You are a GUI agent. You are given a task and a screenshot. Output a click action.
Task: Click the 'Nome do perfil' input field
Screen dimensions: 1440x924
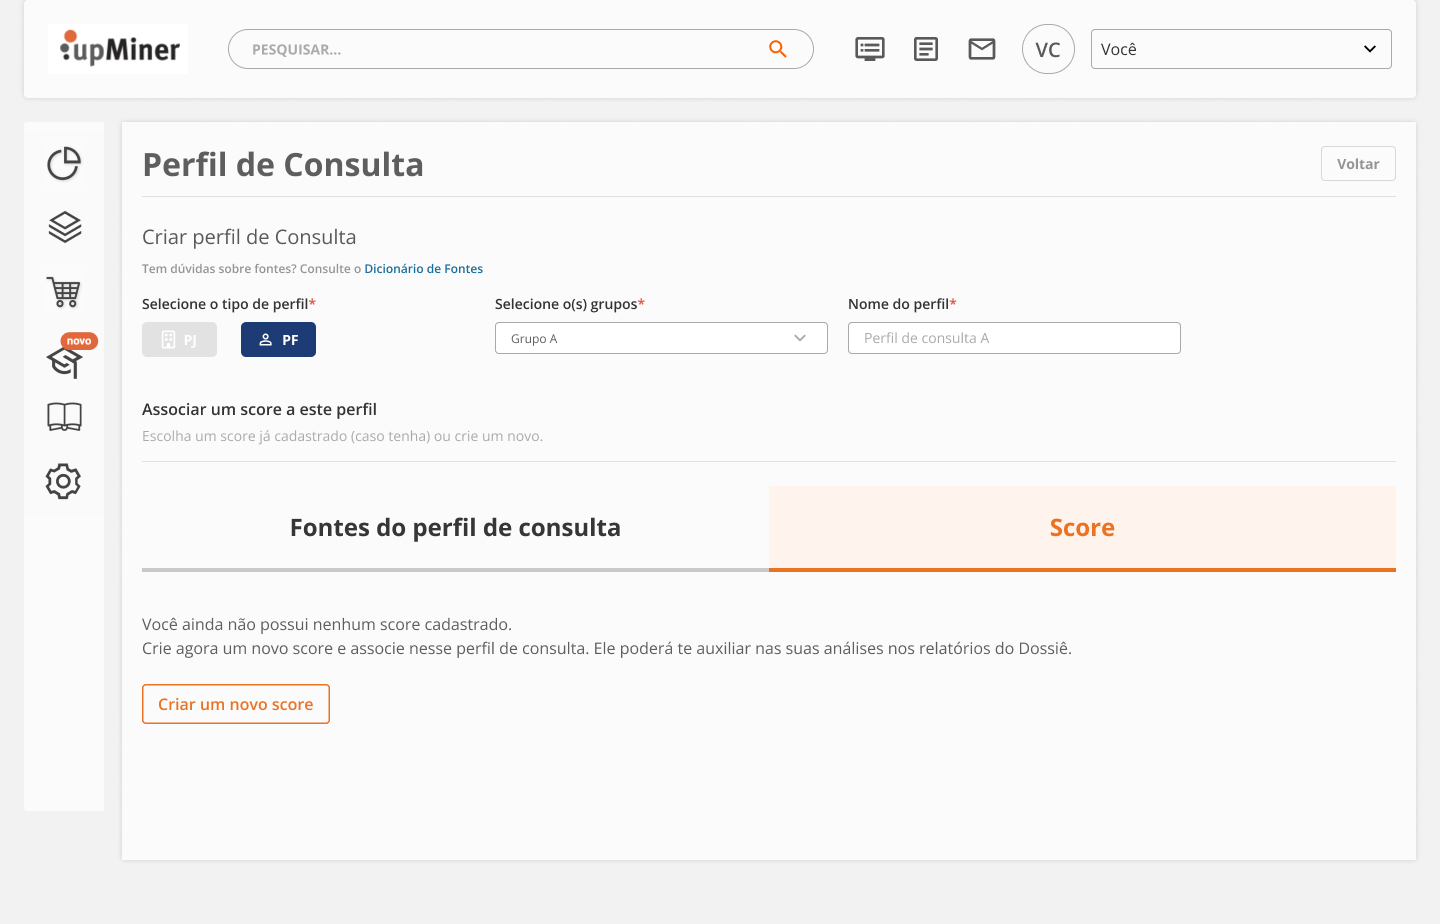pyautogui.click(x=1014, y=338)
